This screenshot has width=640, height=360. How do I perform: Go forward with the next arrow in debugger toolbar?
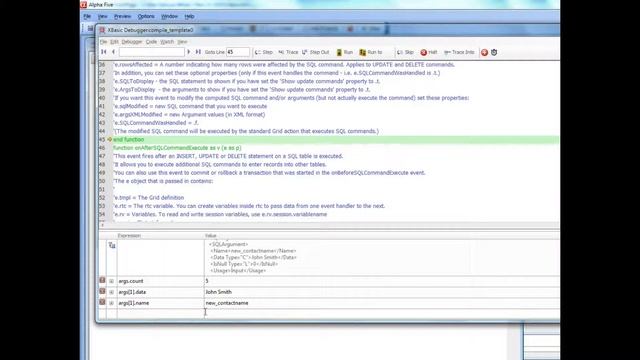point(189,52)
